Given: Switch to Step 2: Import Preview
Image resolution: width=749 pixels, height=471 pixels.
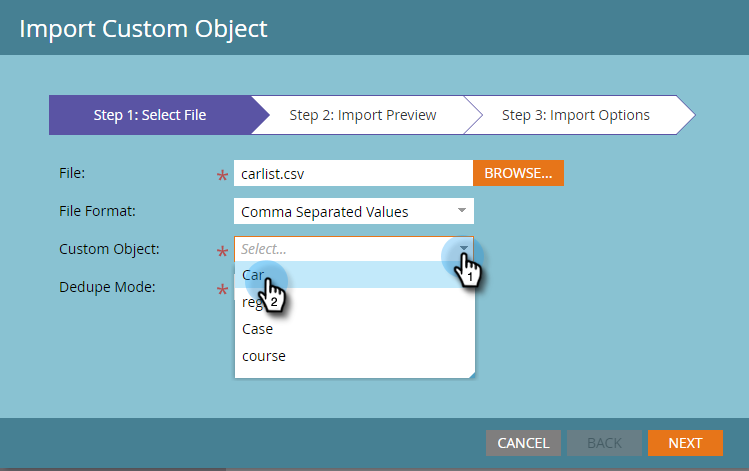Looking at the screenshot, I should (363, 115).
